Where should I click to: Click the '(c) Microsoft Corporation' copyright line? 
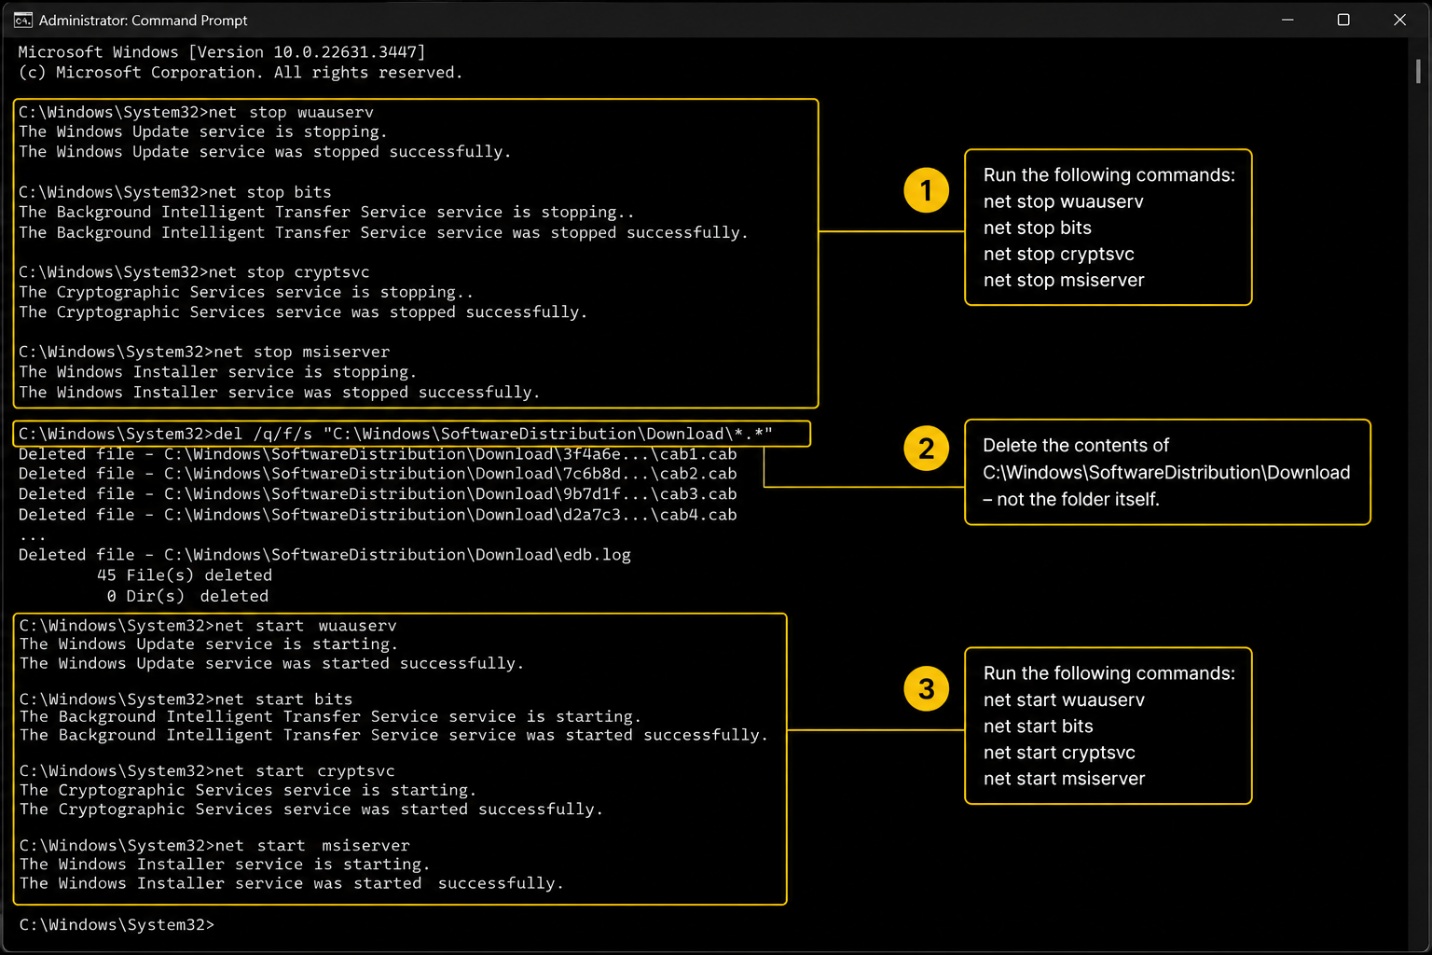[241, 73]
